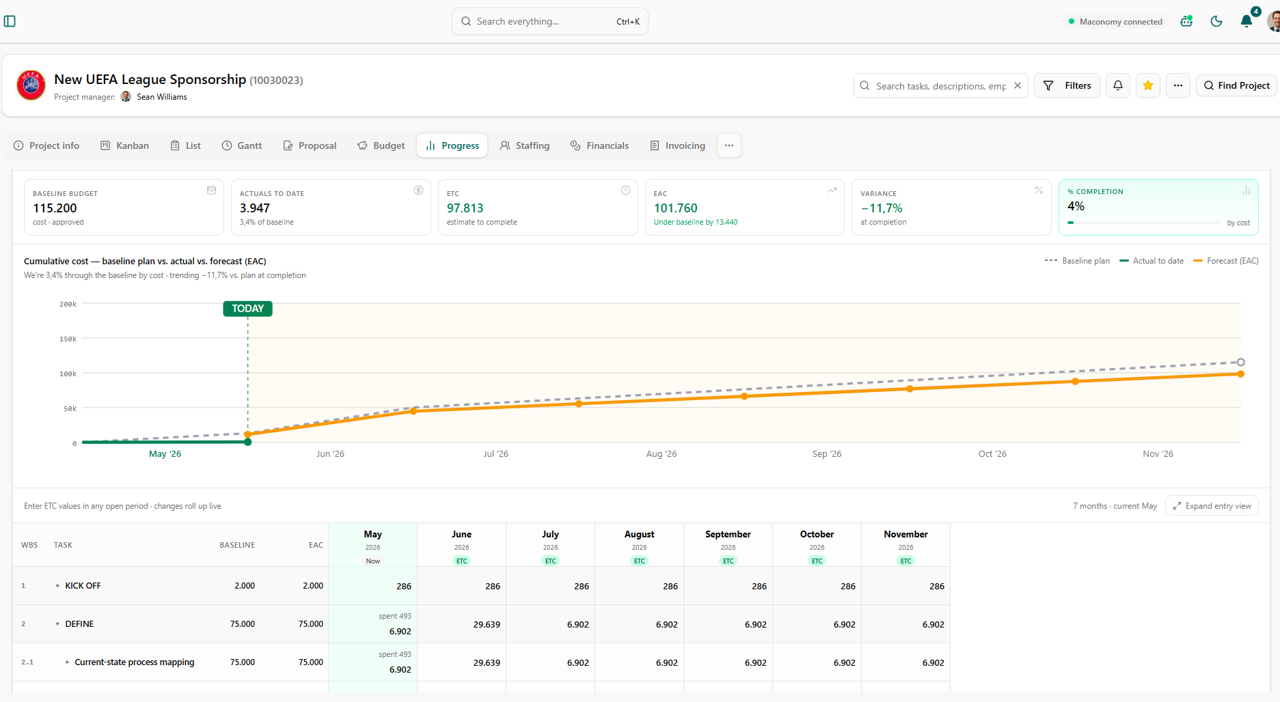This screenshot has height=702, width=1280.
Task: Switch to the Kanban tab
Action: point(125,146)
